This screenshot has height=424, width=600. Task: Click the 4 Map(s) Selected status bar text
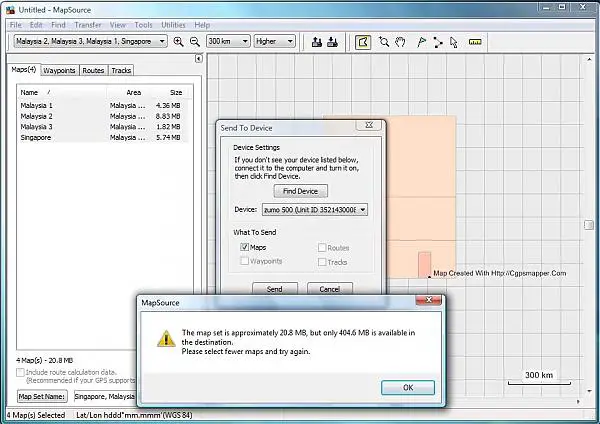[x=36, y=415]
